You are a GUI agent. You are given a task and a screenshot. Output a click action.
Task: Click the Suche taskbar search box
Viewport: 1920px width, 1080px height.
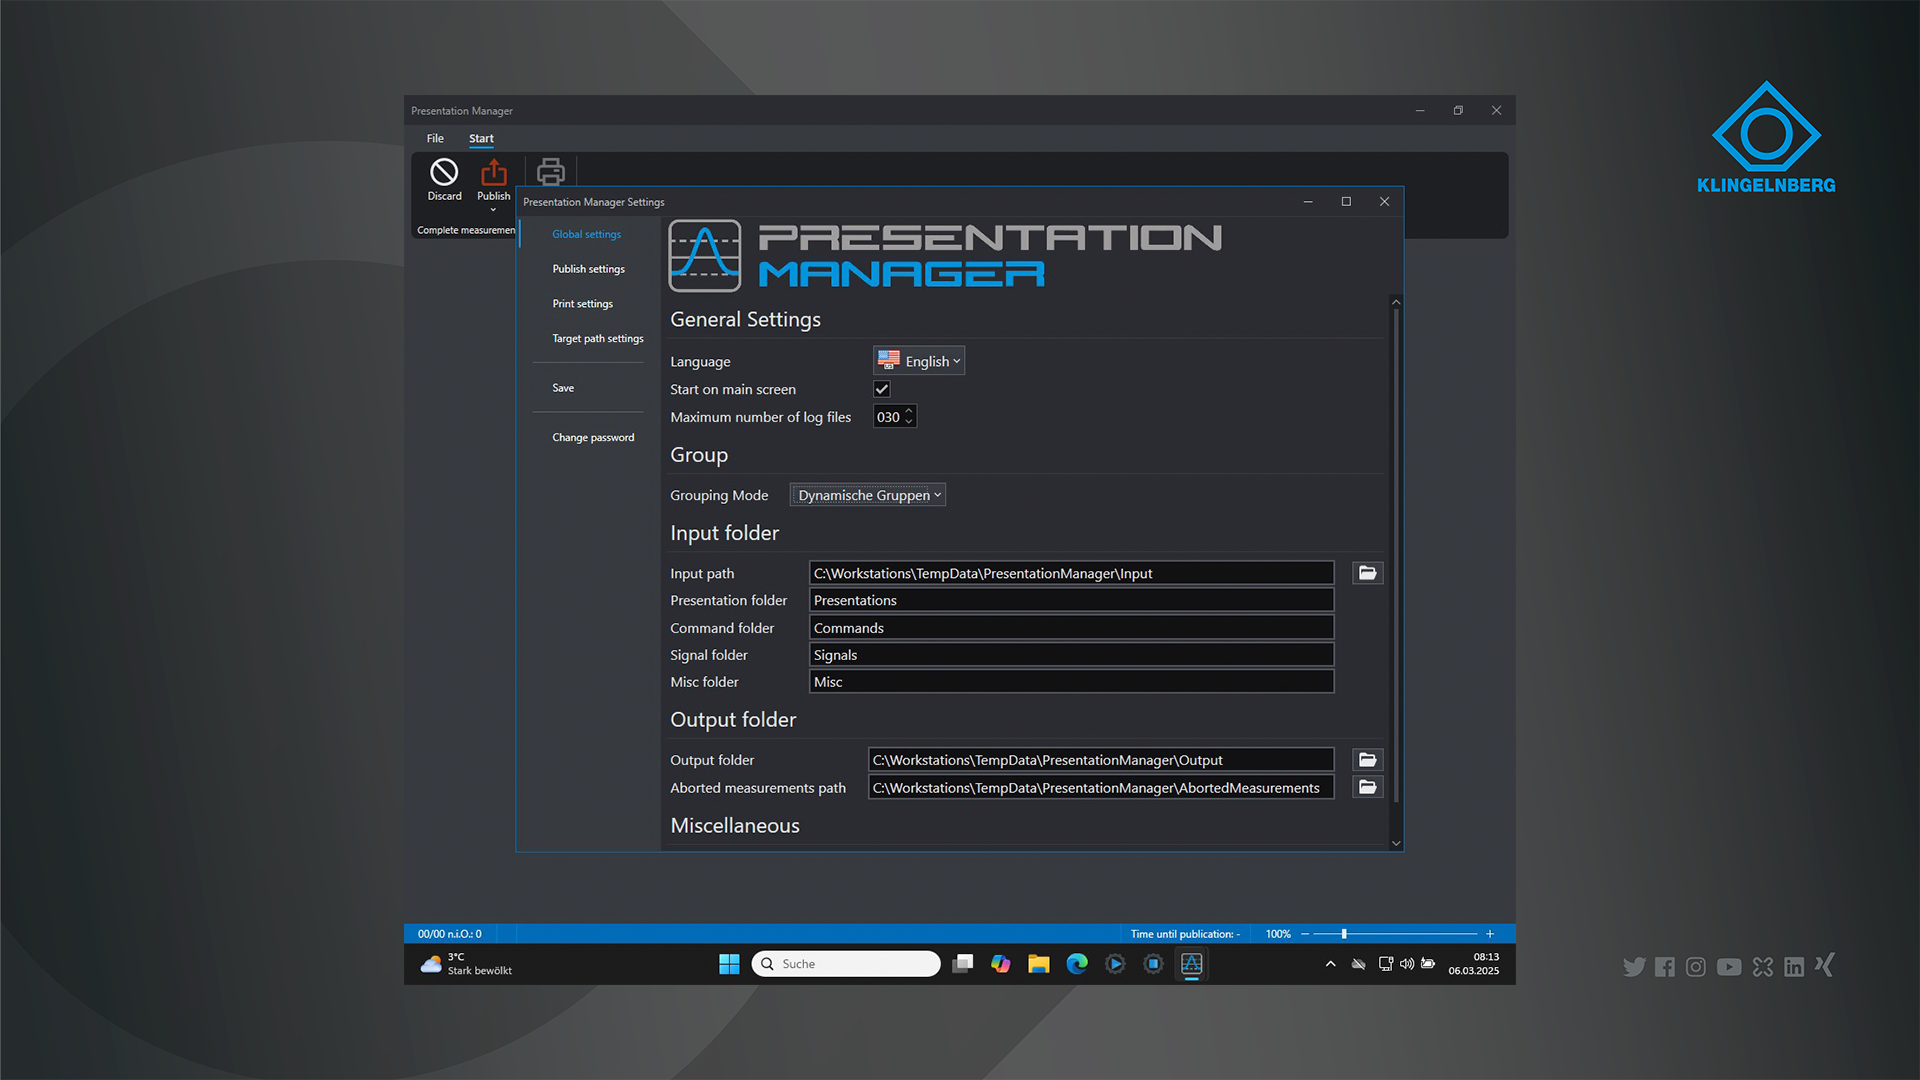[846, 964]
